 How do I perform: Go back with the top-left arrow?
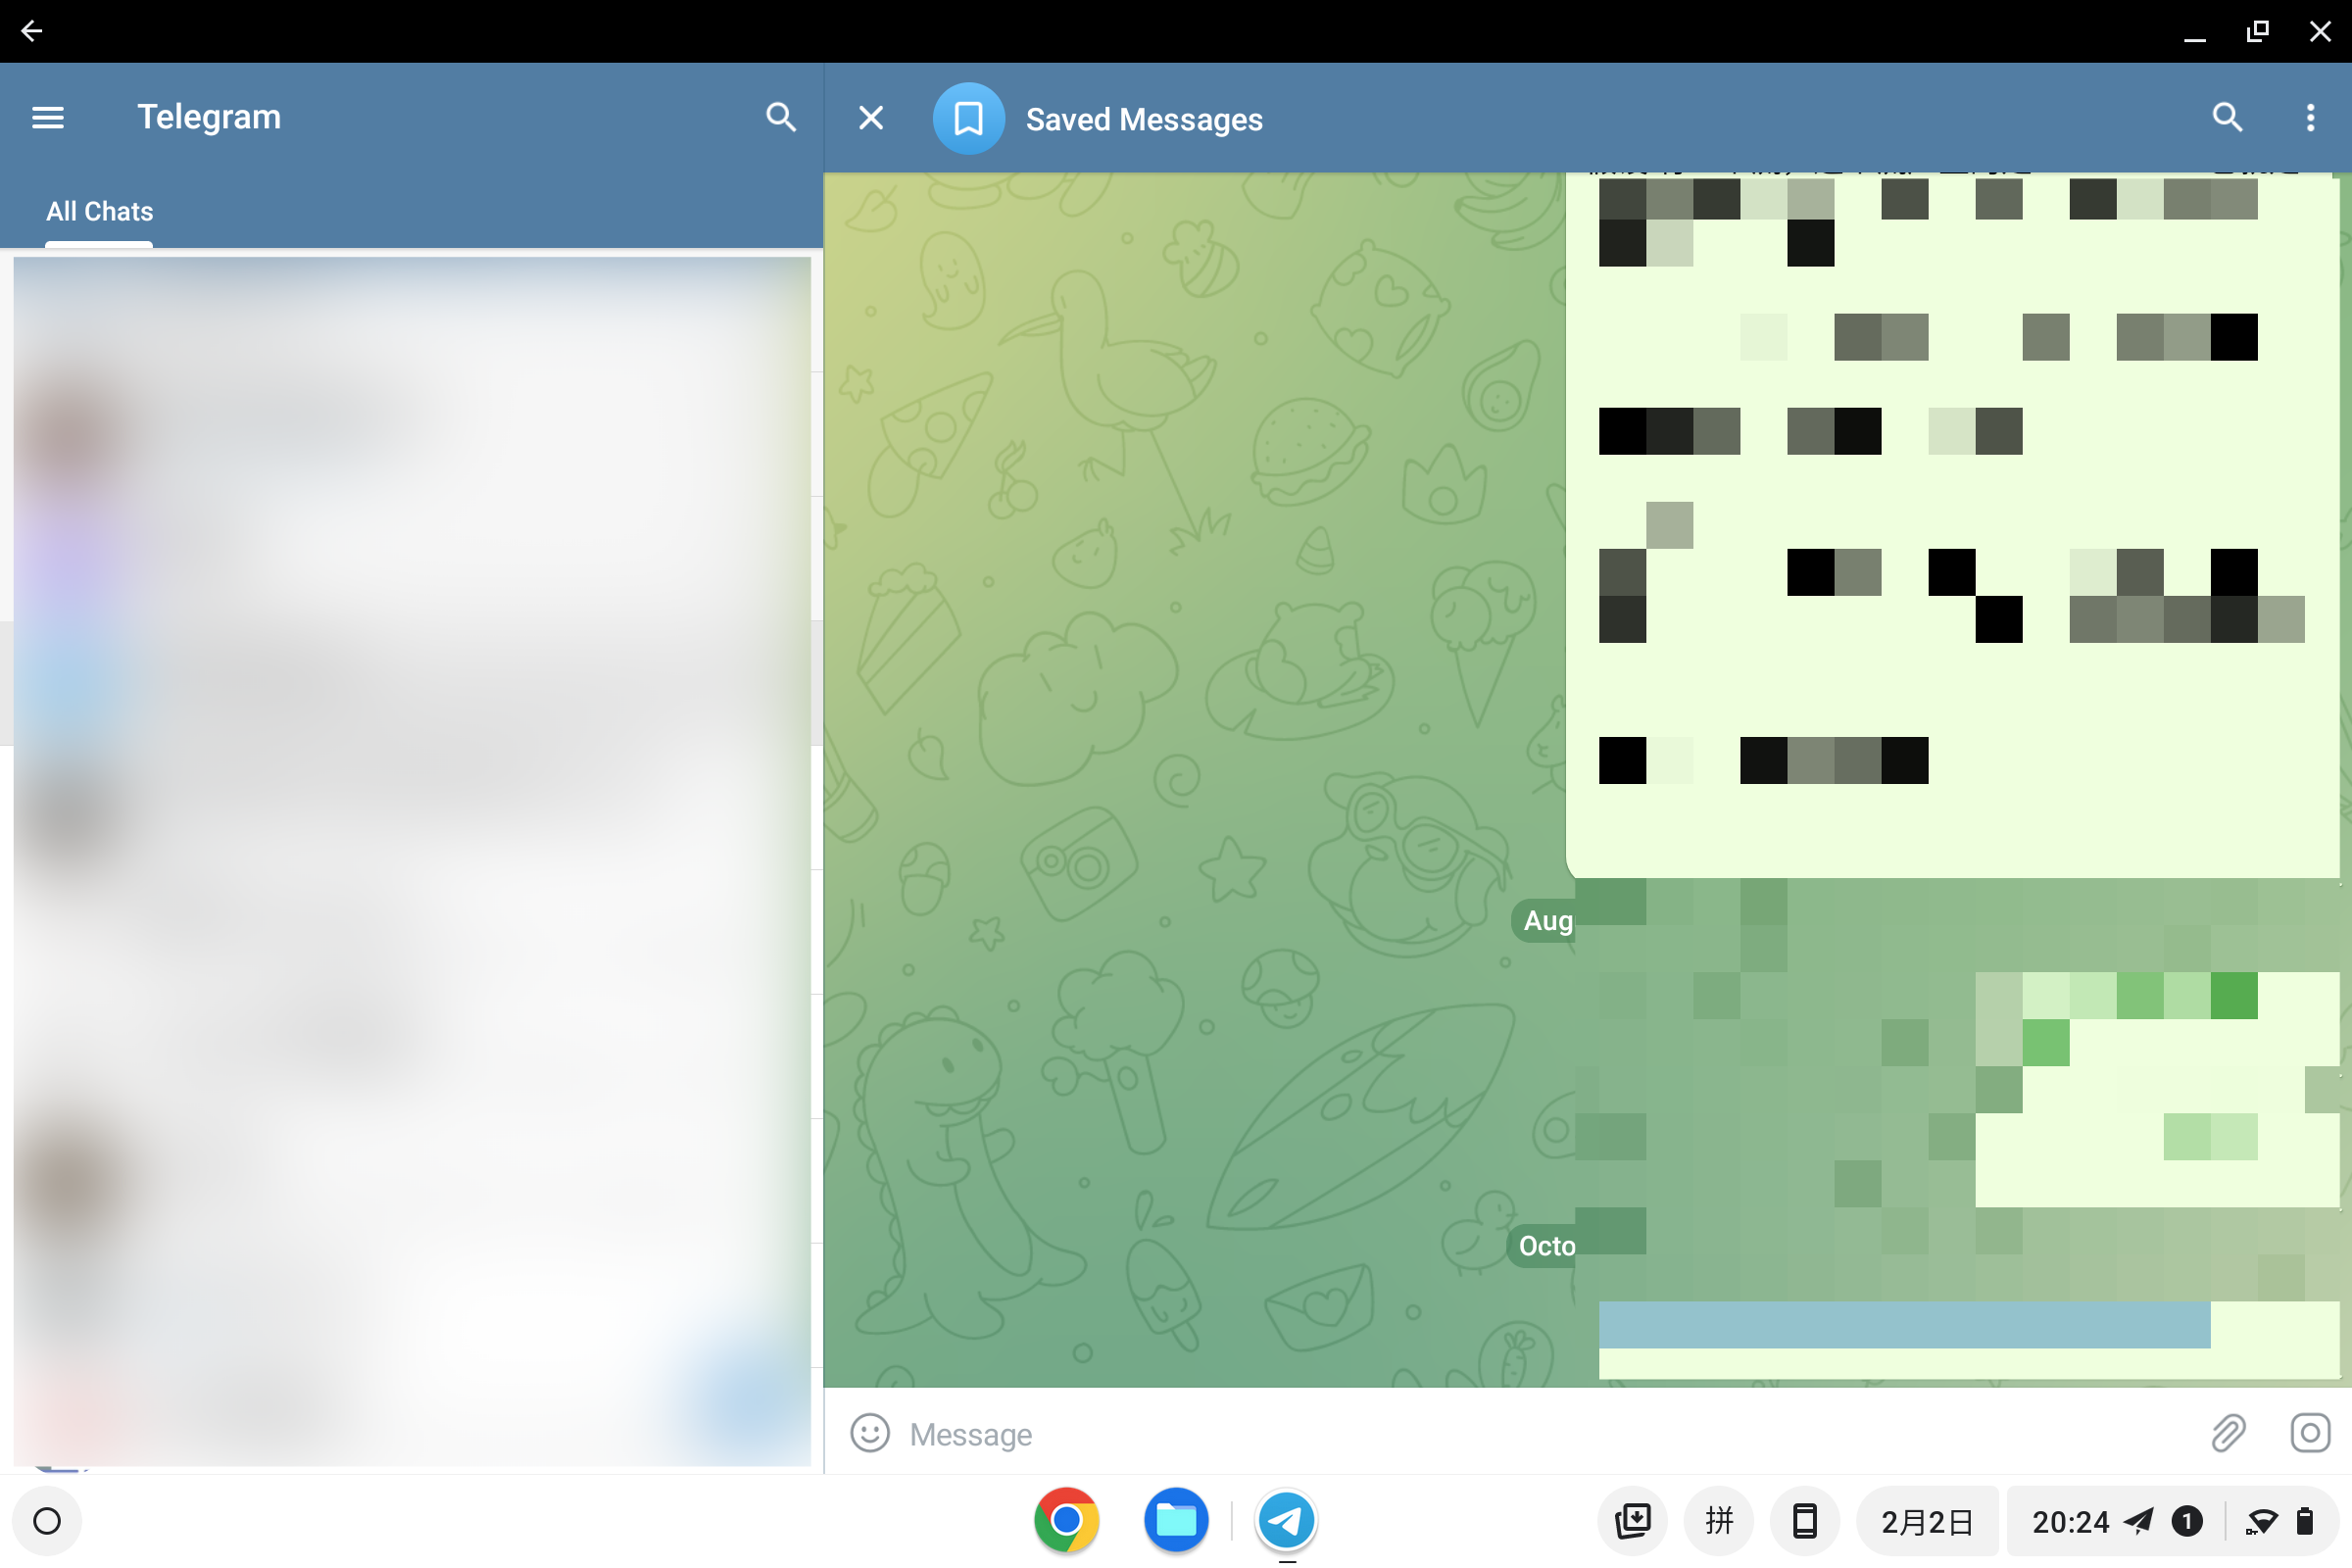click(x=33, y=30)
